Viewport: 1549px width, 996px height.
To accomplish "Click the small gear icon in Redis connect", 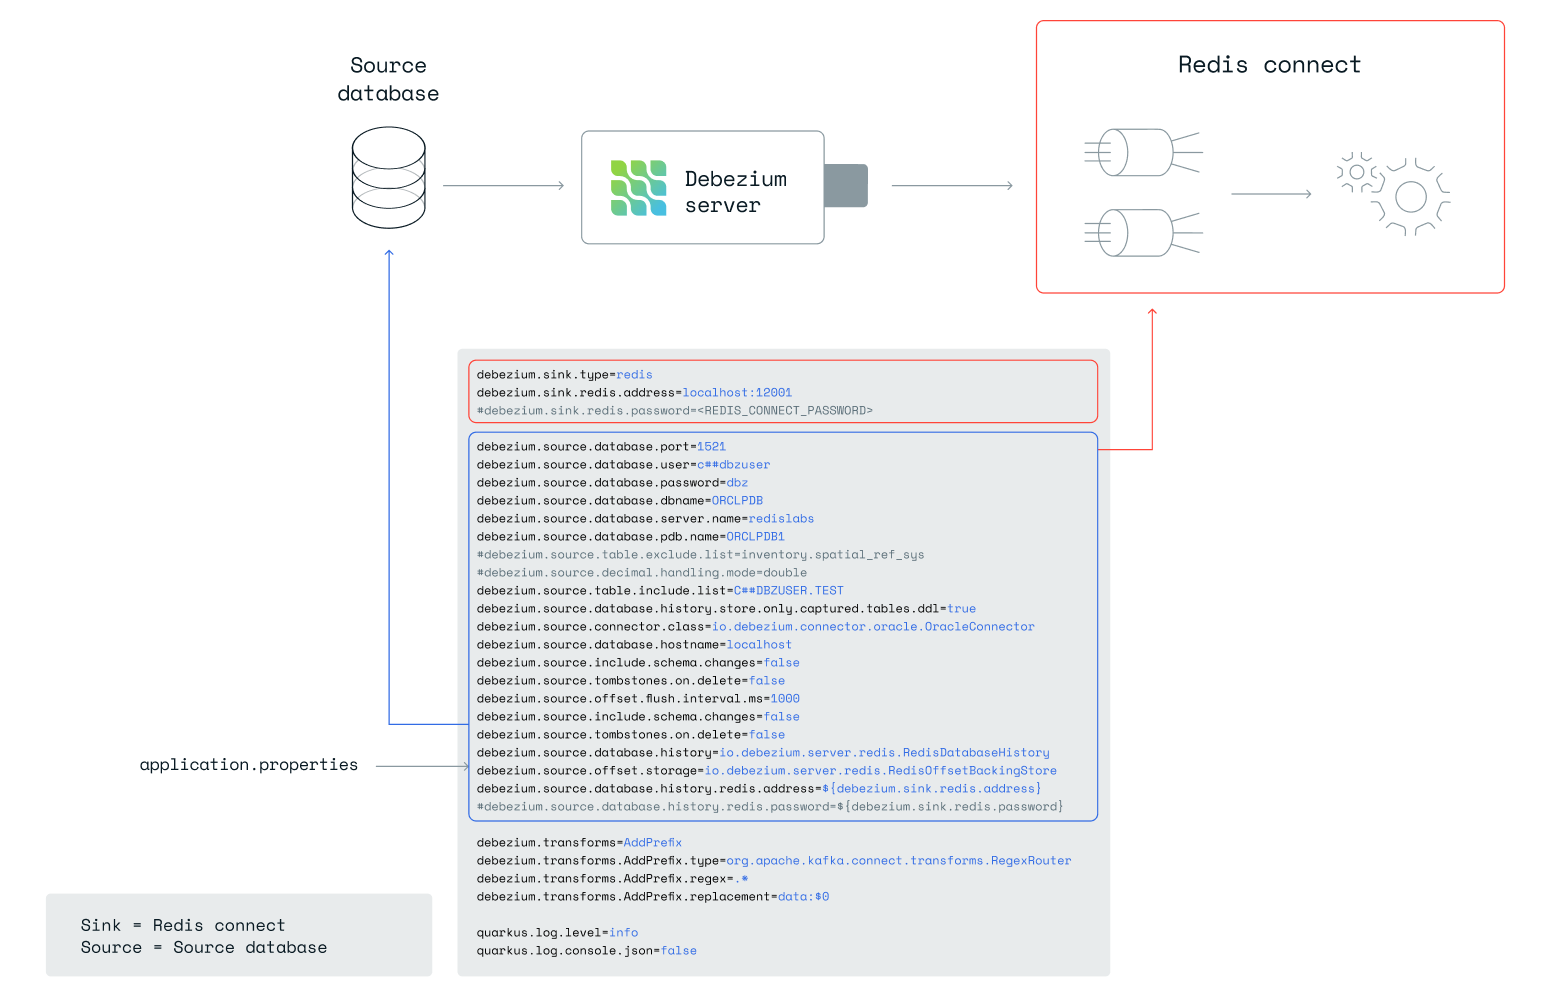I will click(1356, 172).
